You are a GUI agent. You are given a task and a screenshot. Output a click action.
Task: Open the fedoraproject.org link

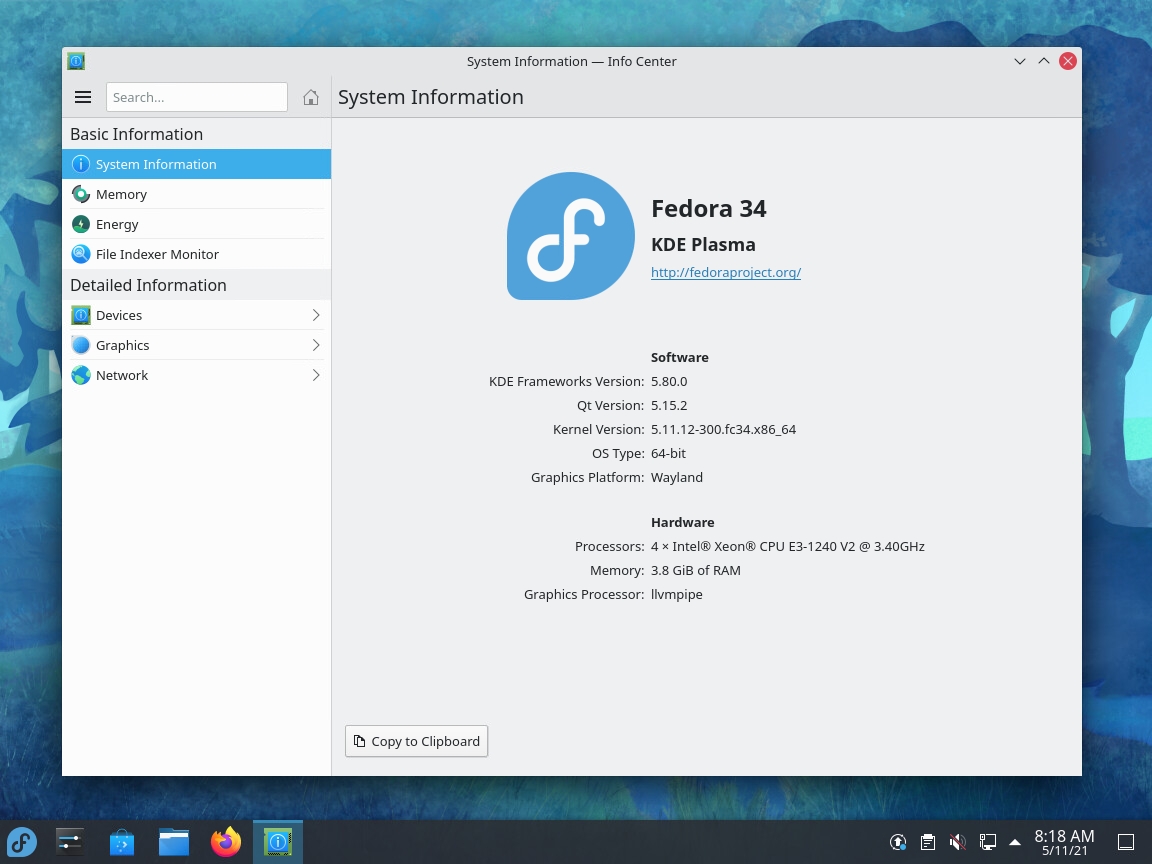pos(726,272)
